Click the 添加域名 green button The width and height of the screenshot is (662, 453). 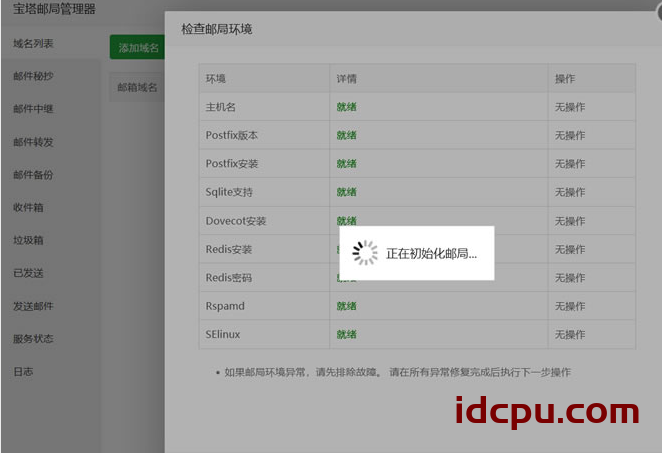point(138,47)
